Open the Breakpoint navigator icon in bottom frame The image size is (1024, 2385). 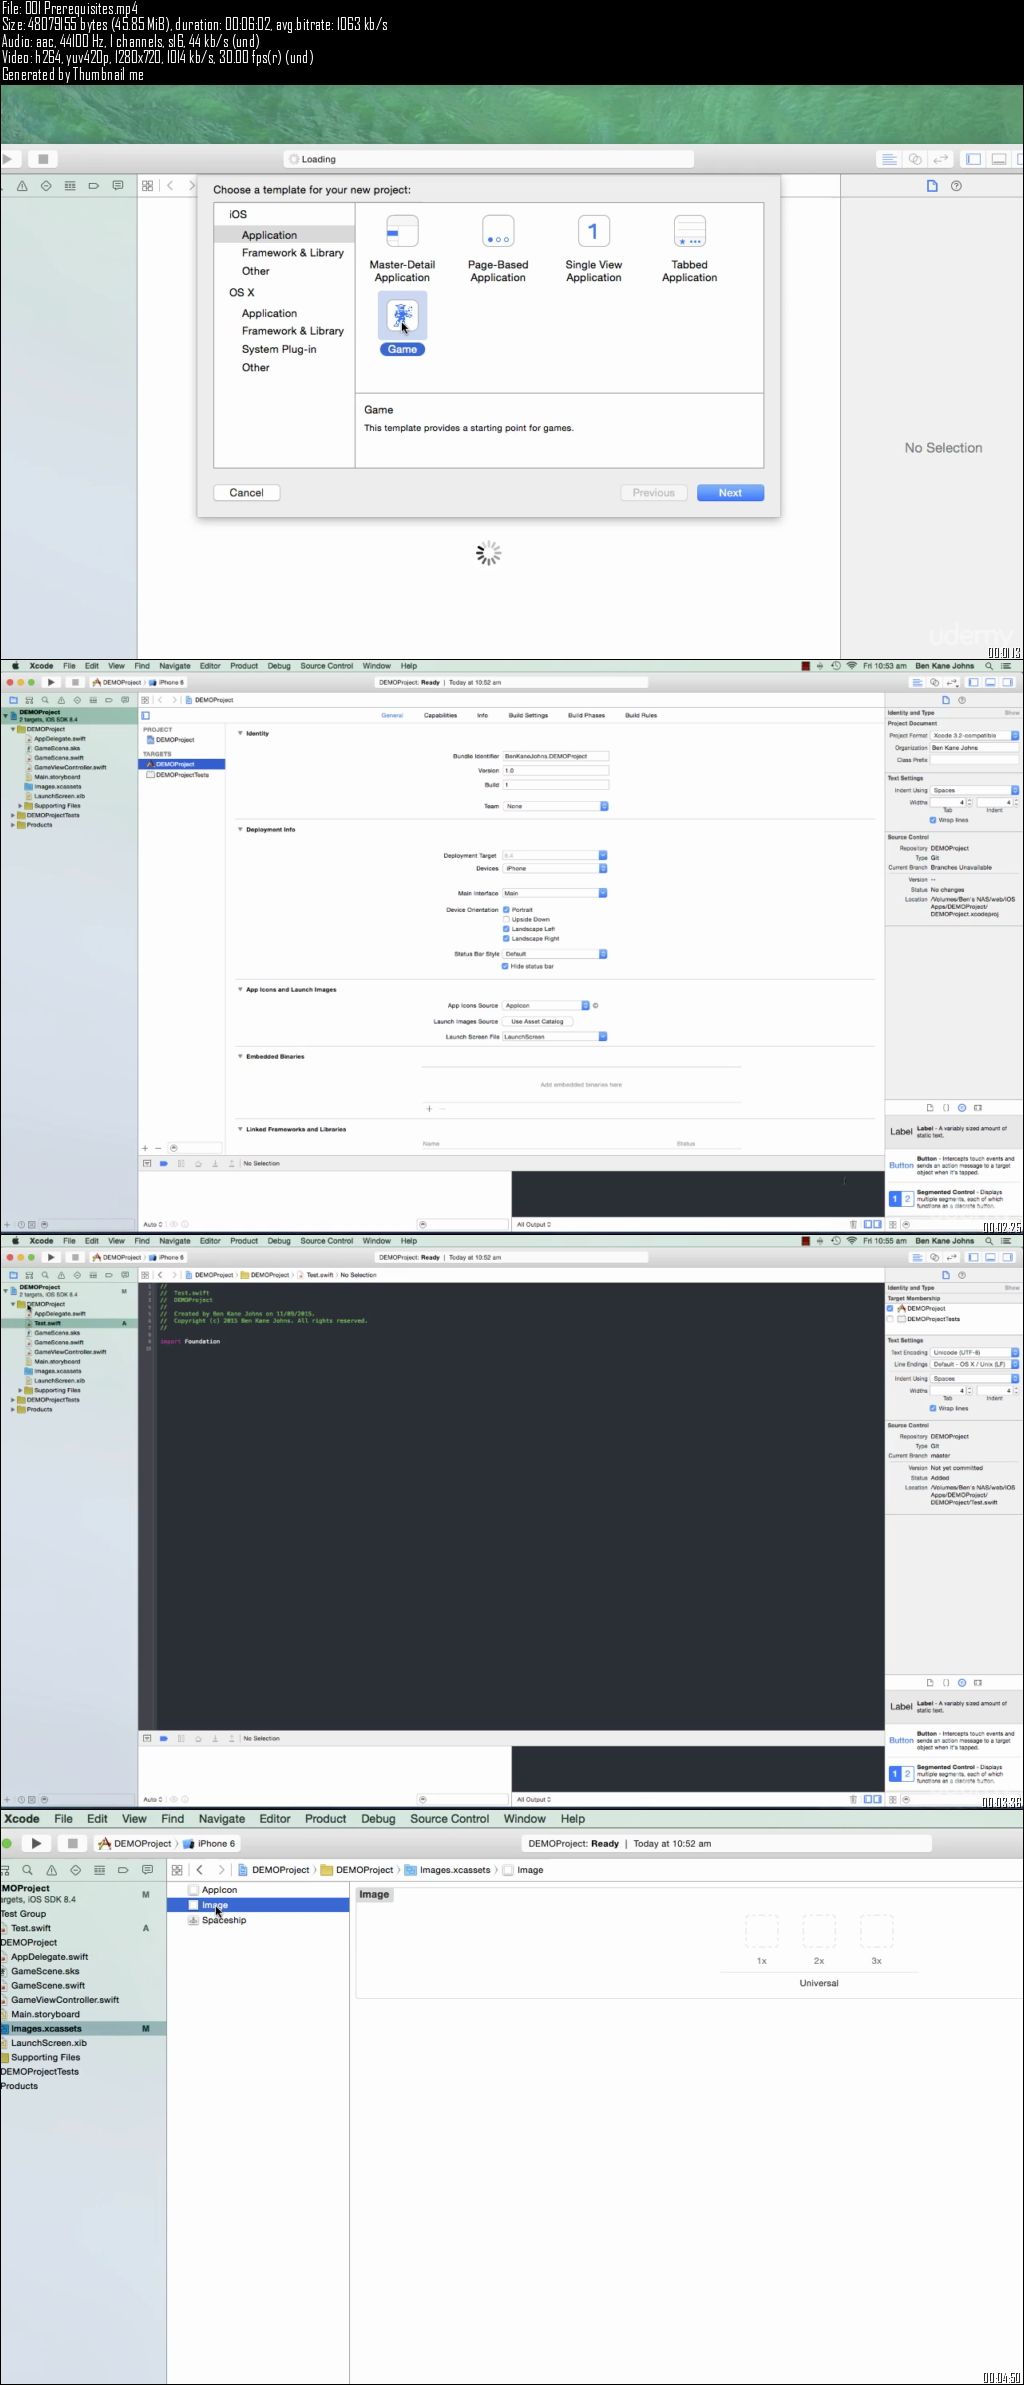[x=123, y=1870]
